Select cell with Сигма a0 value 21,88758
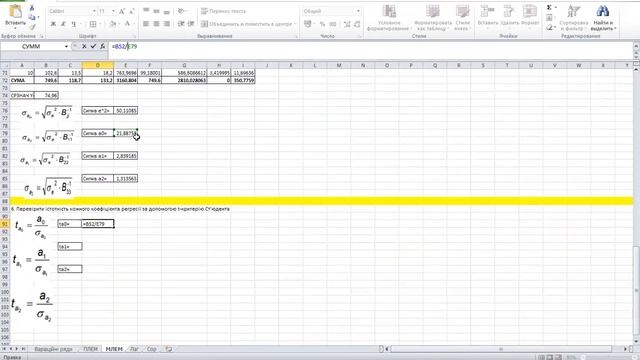This screenshot has width=640, height=360. (x=126, y=133)
